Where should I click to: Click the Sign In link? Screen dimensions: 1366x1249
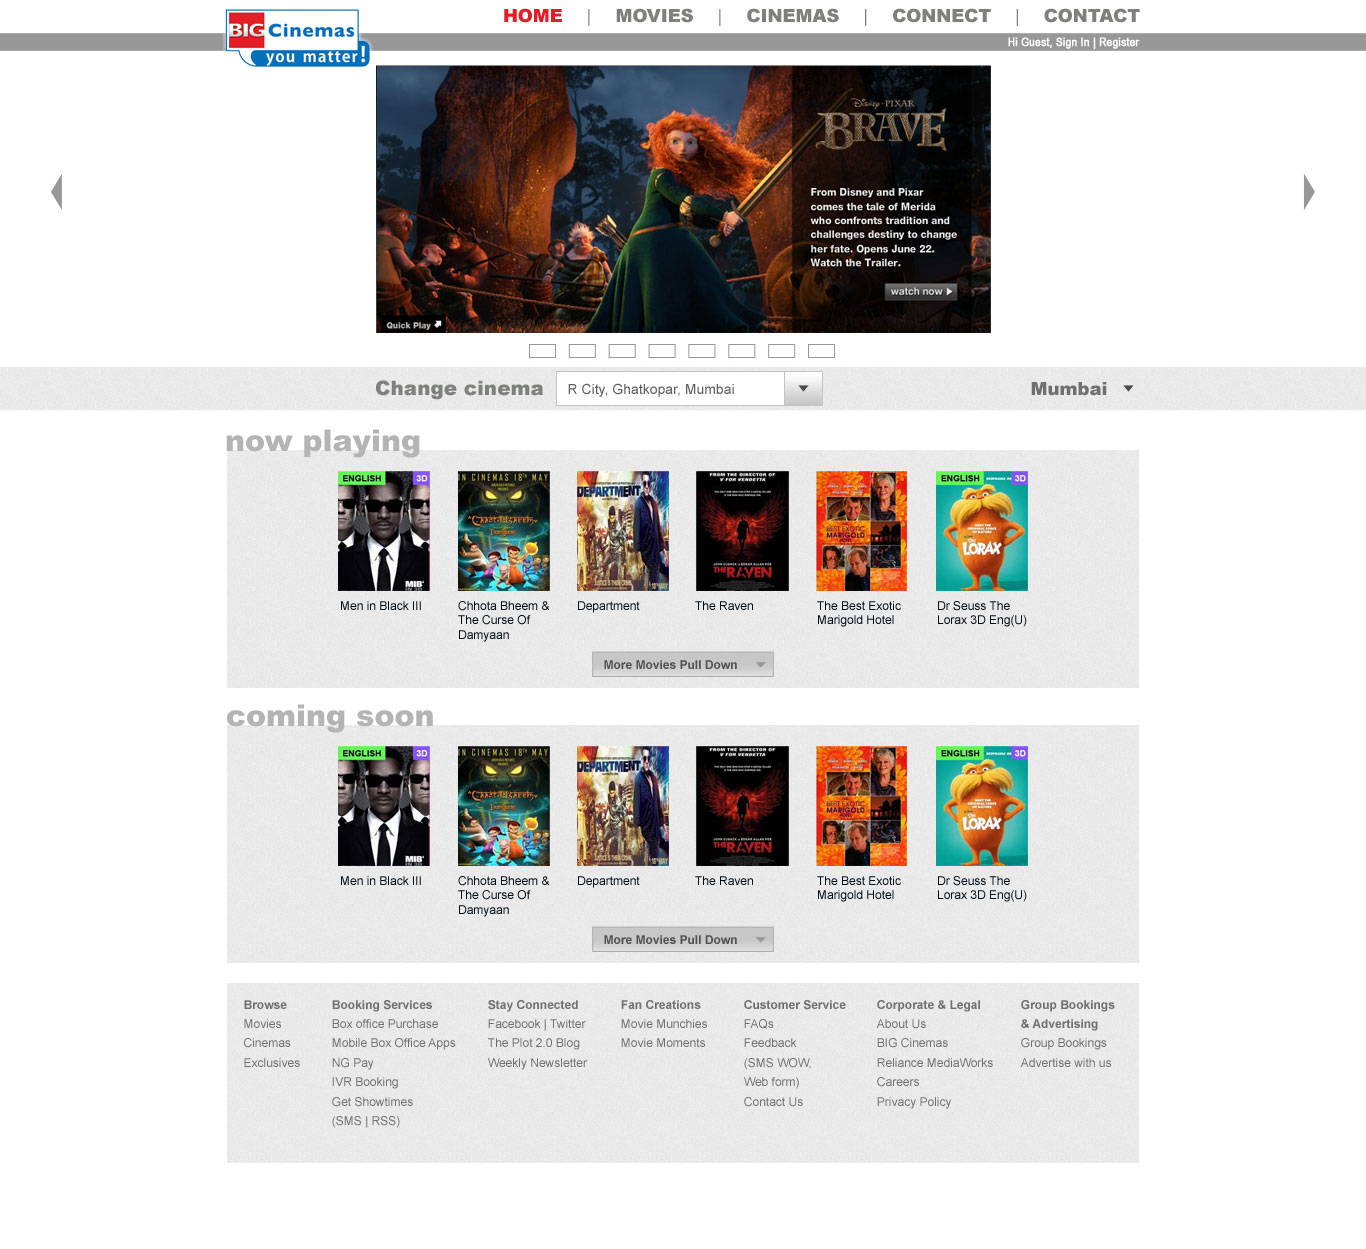(1072, 43)
